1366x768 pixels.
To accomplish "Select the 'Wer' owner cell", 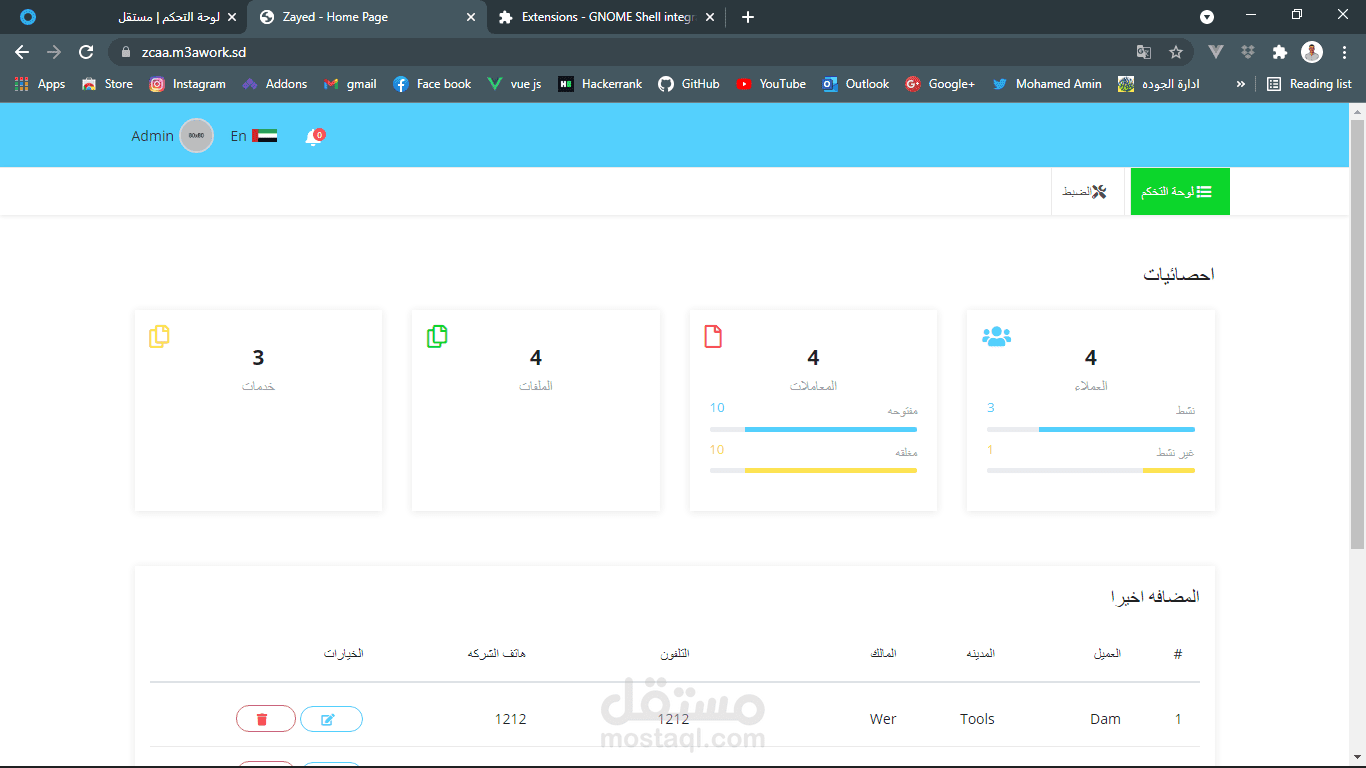I will (883, 719).
